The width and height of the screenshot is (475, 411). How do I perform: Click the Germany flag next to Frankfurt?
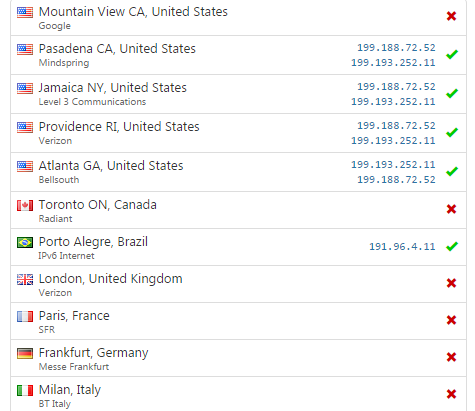pyautogui.click(x=25, y=353)
